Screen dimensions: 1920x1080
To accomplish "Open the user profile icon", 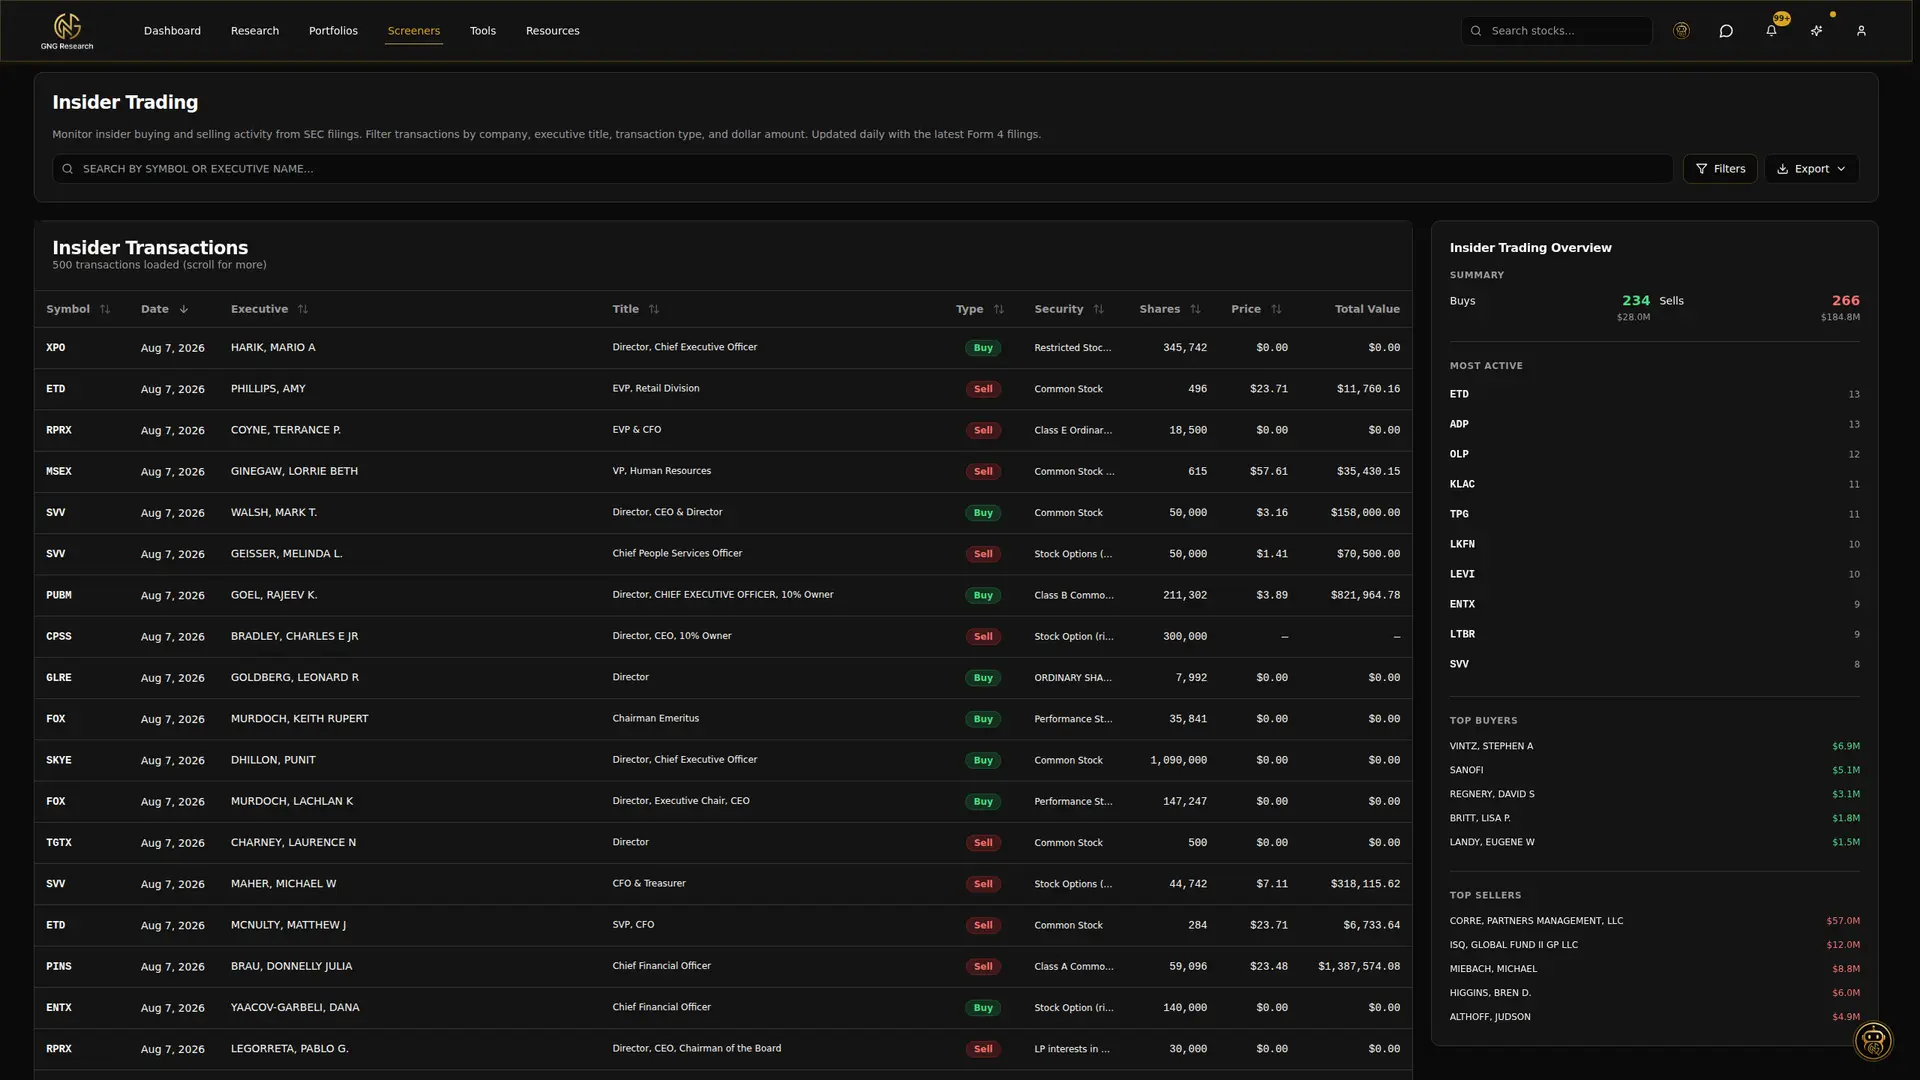I will pyautogui.click(x=1861, y=31).
